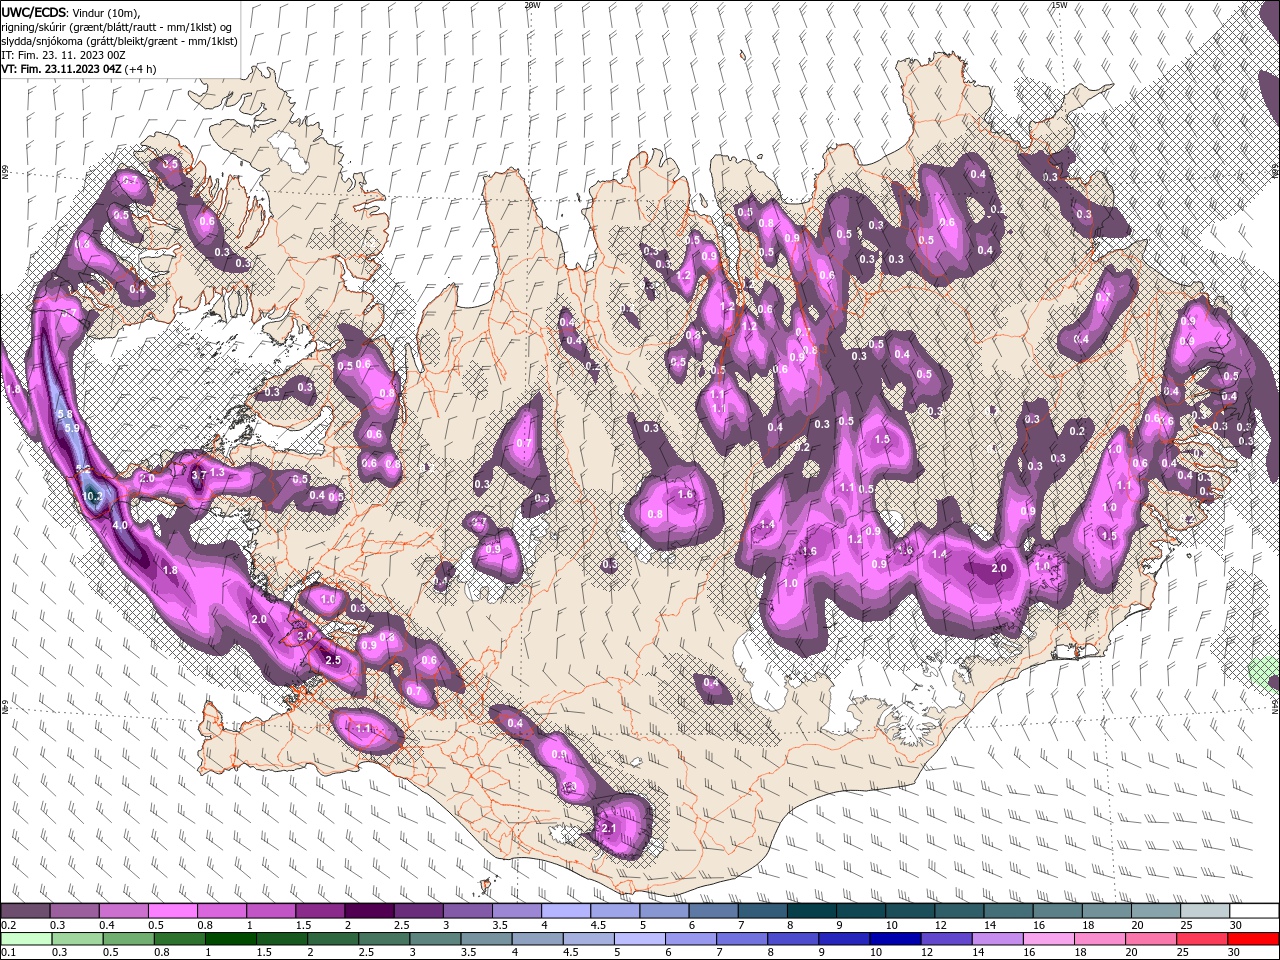Pick the red rain legend swatch above 30
This screenshot has height=960, width=1280.
click(1254, 940)
